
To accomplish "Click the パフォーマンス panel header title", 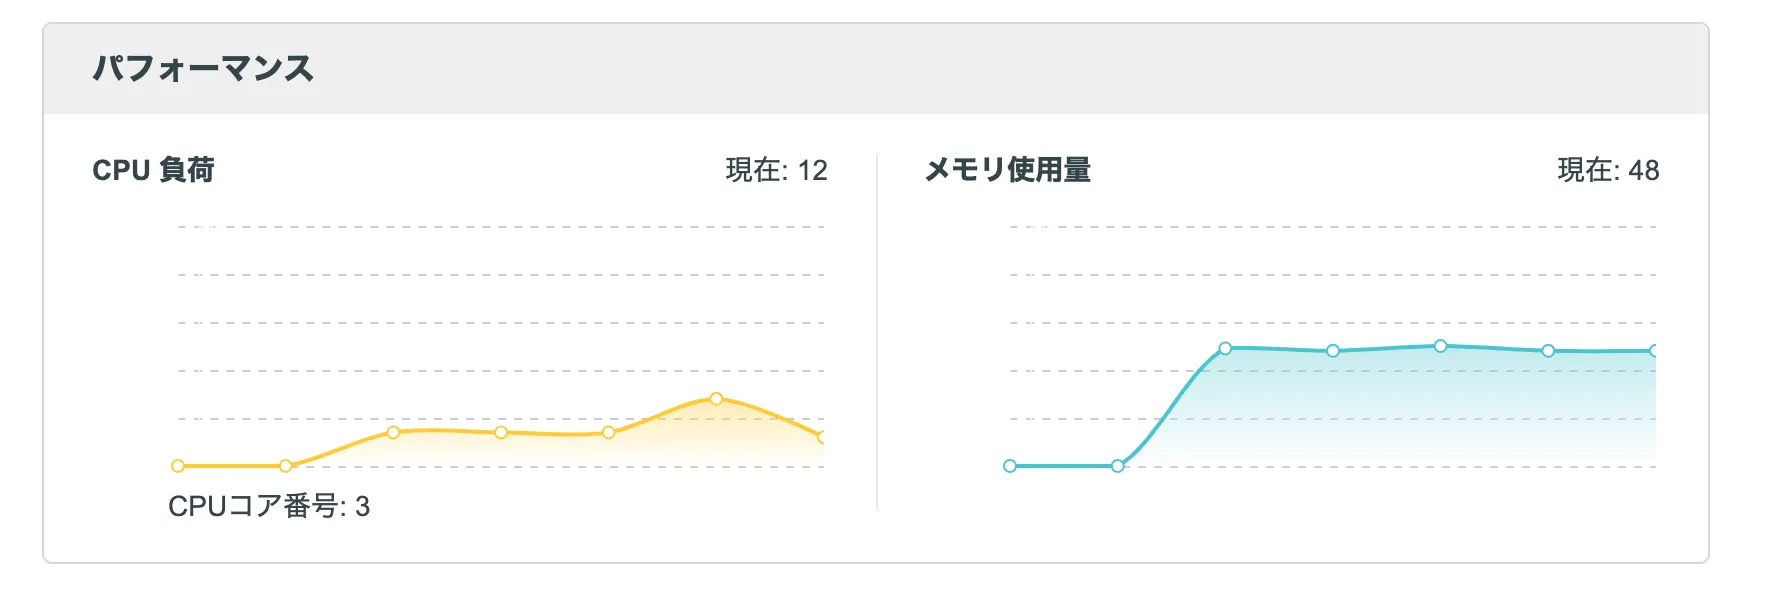I will [203, 68].
